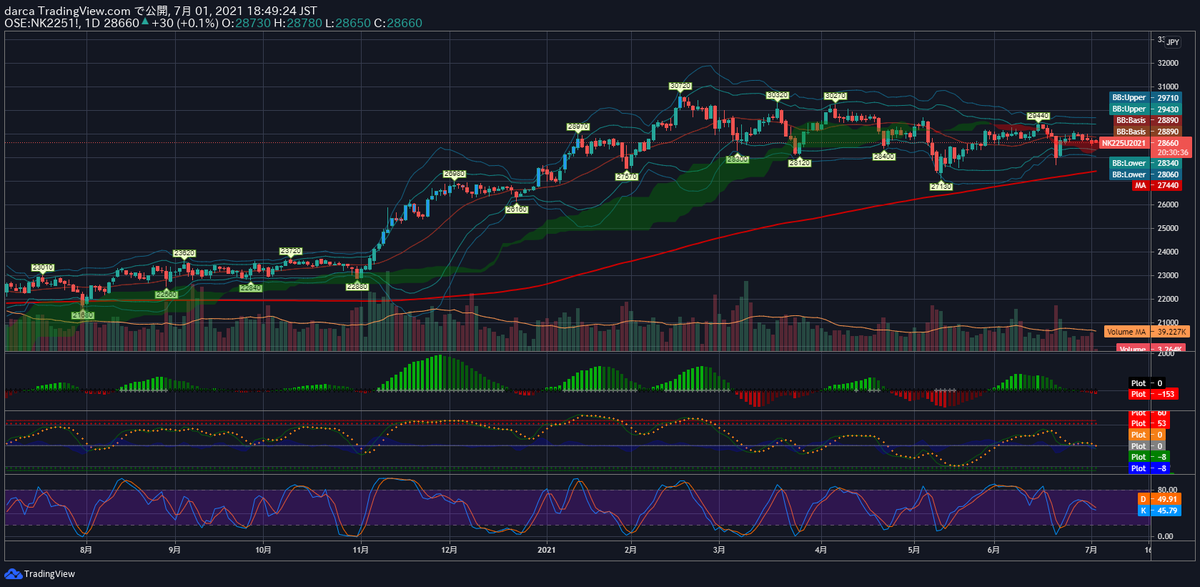Click the 23720 pivot high marker
This screenshot has width=1200, height=587.
[290, 252]
